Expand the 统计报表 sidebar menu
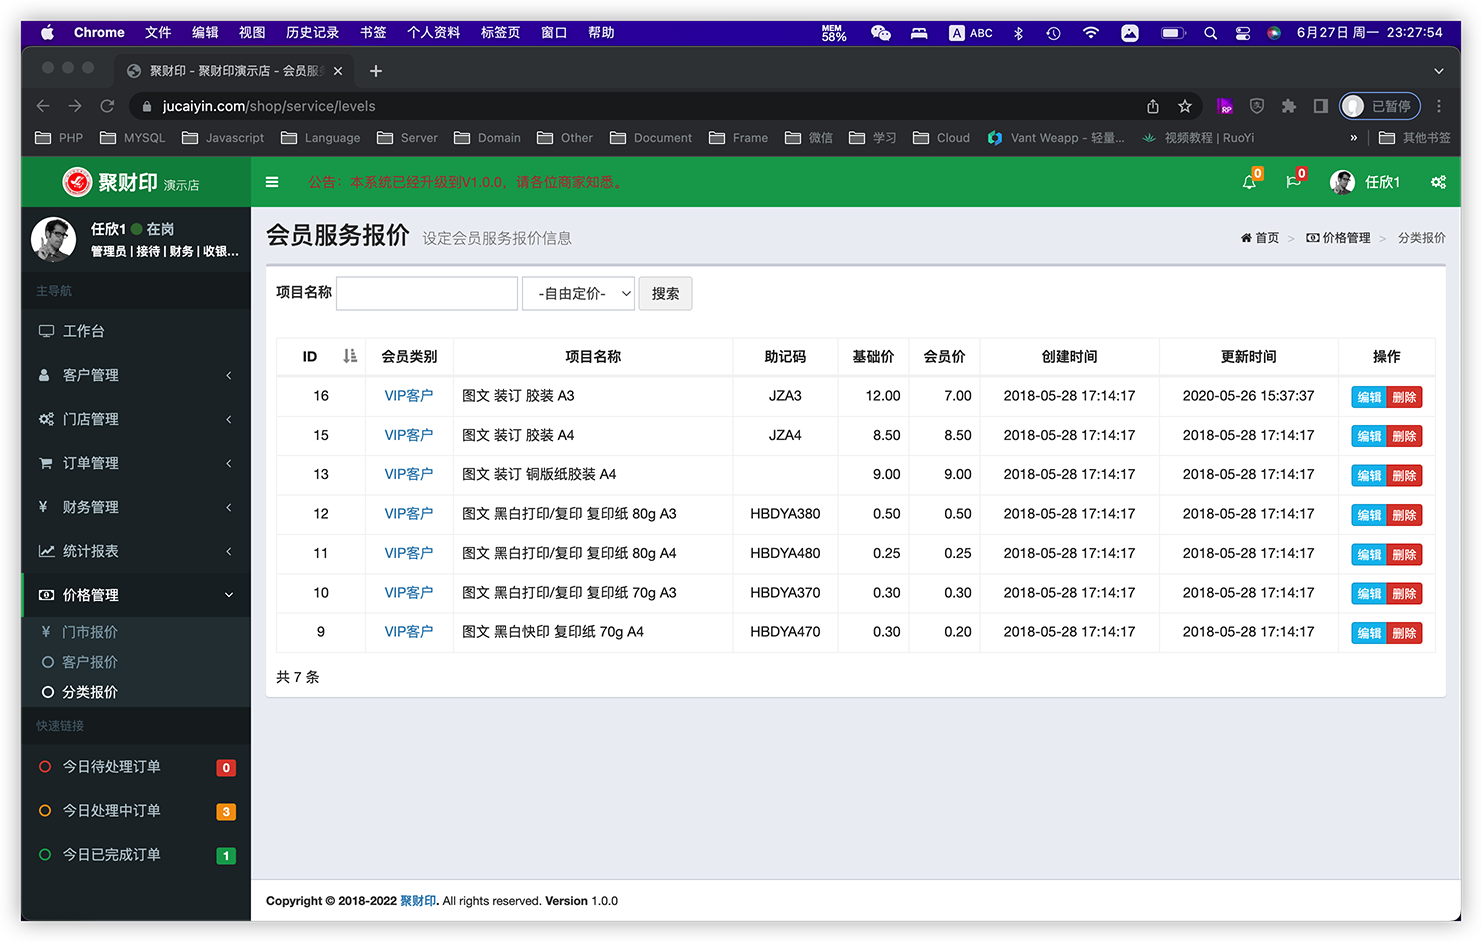The width and height of the screenshot is (1482, 942). point(136,551)
